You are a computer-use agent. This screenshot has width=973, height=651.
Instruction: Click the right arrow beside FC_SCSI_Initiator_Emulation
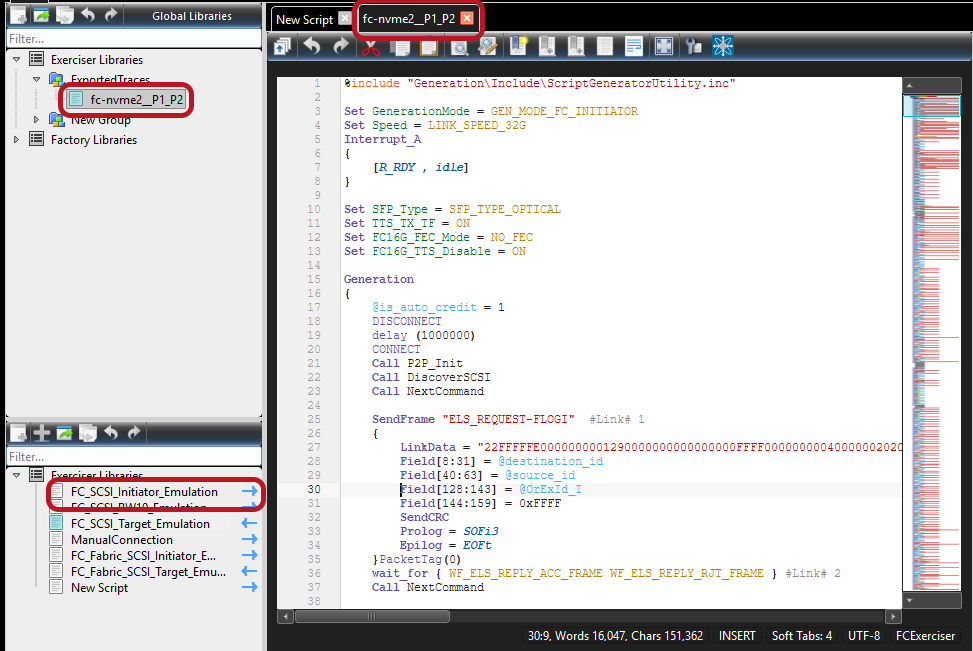(249, 491)
